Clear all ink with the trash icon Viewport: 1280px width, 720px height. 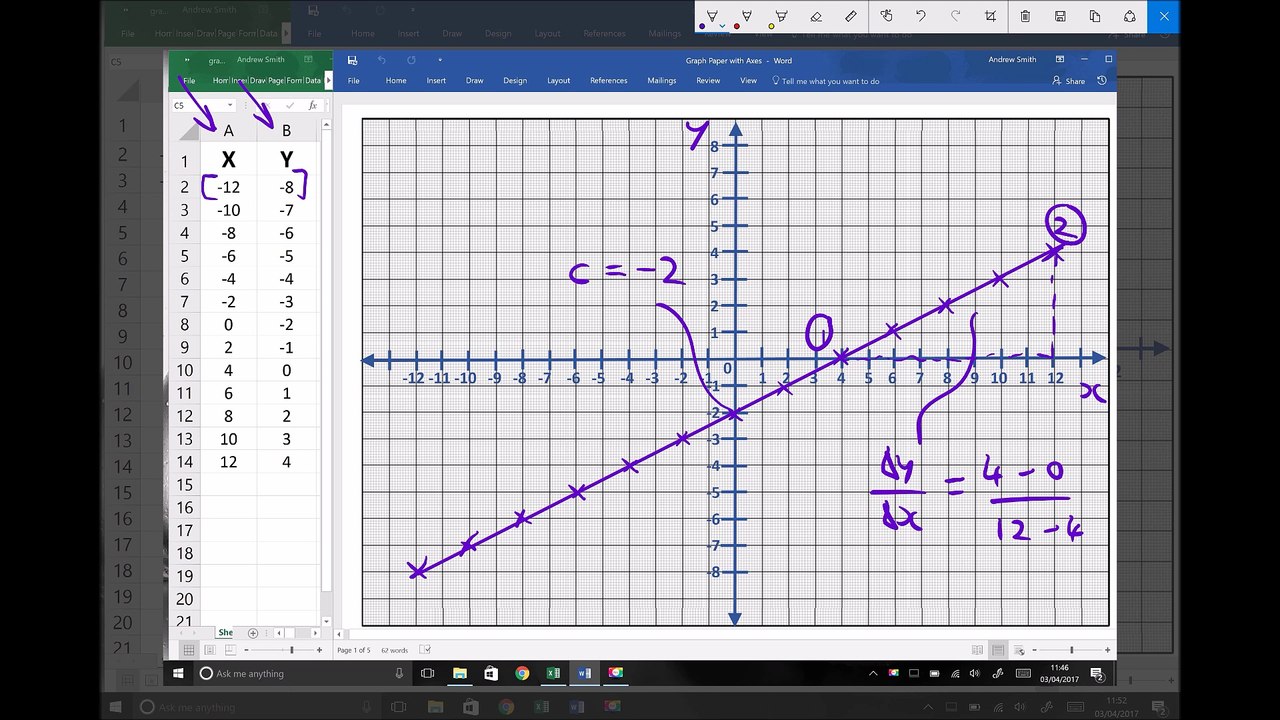[1025, 16]
